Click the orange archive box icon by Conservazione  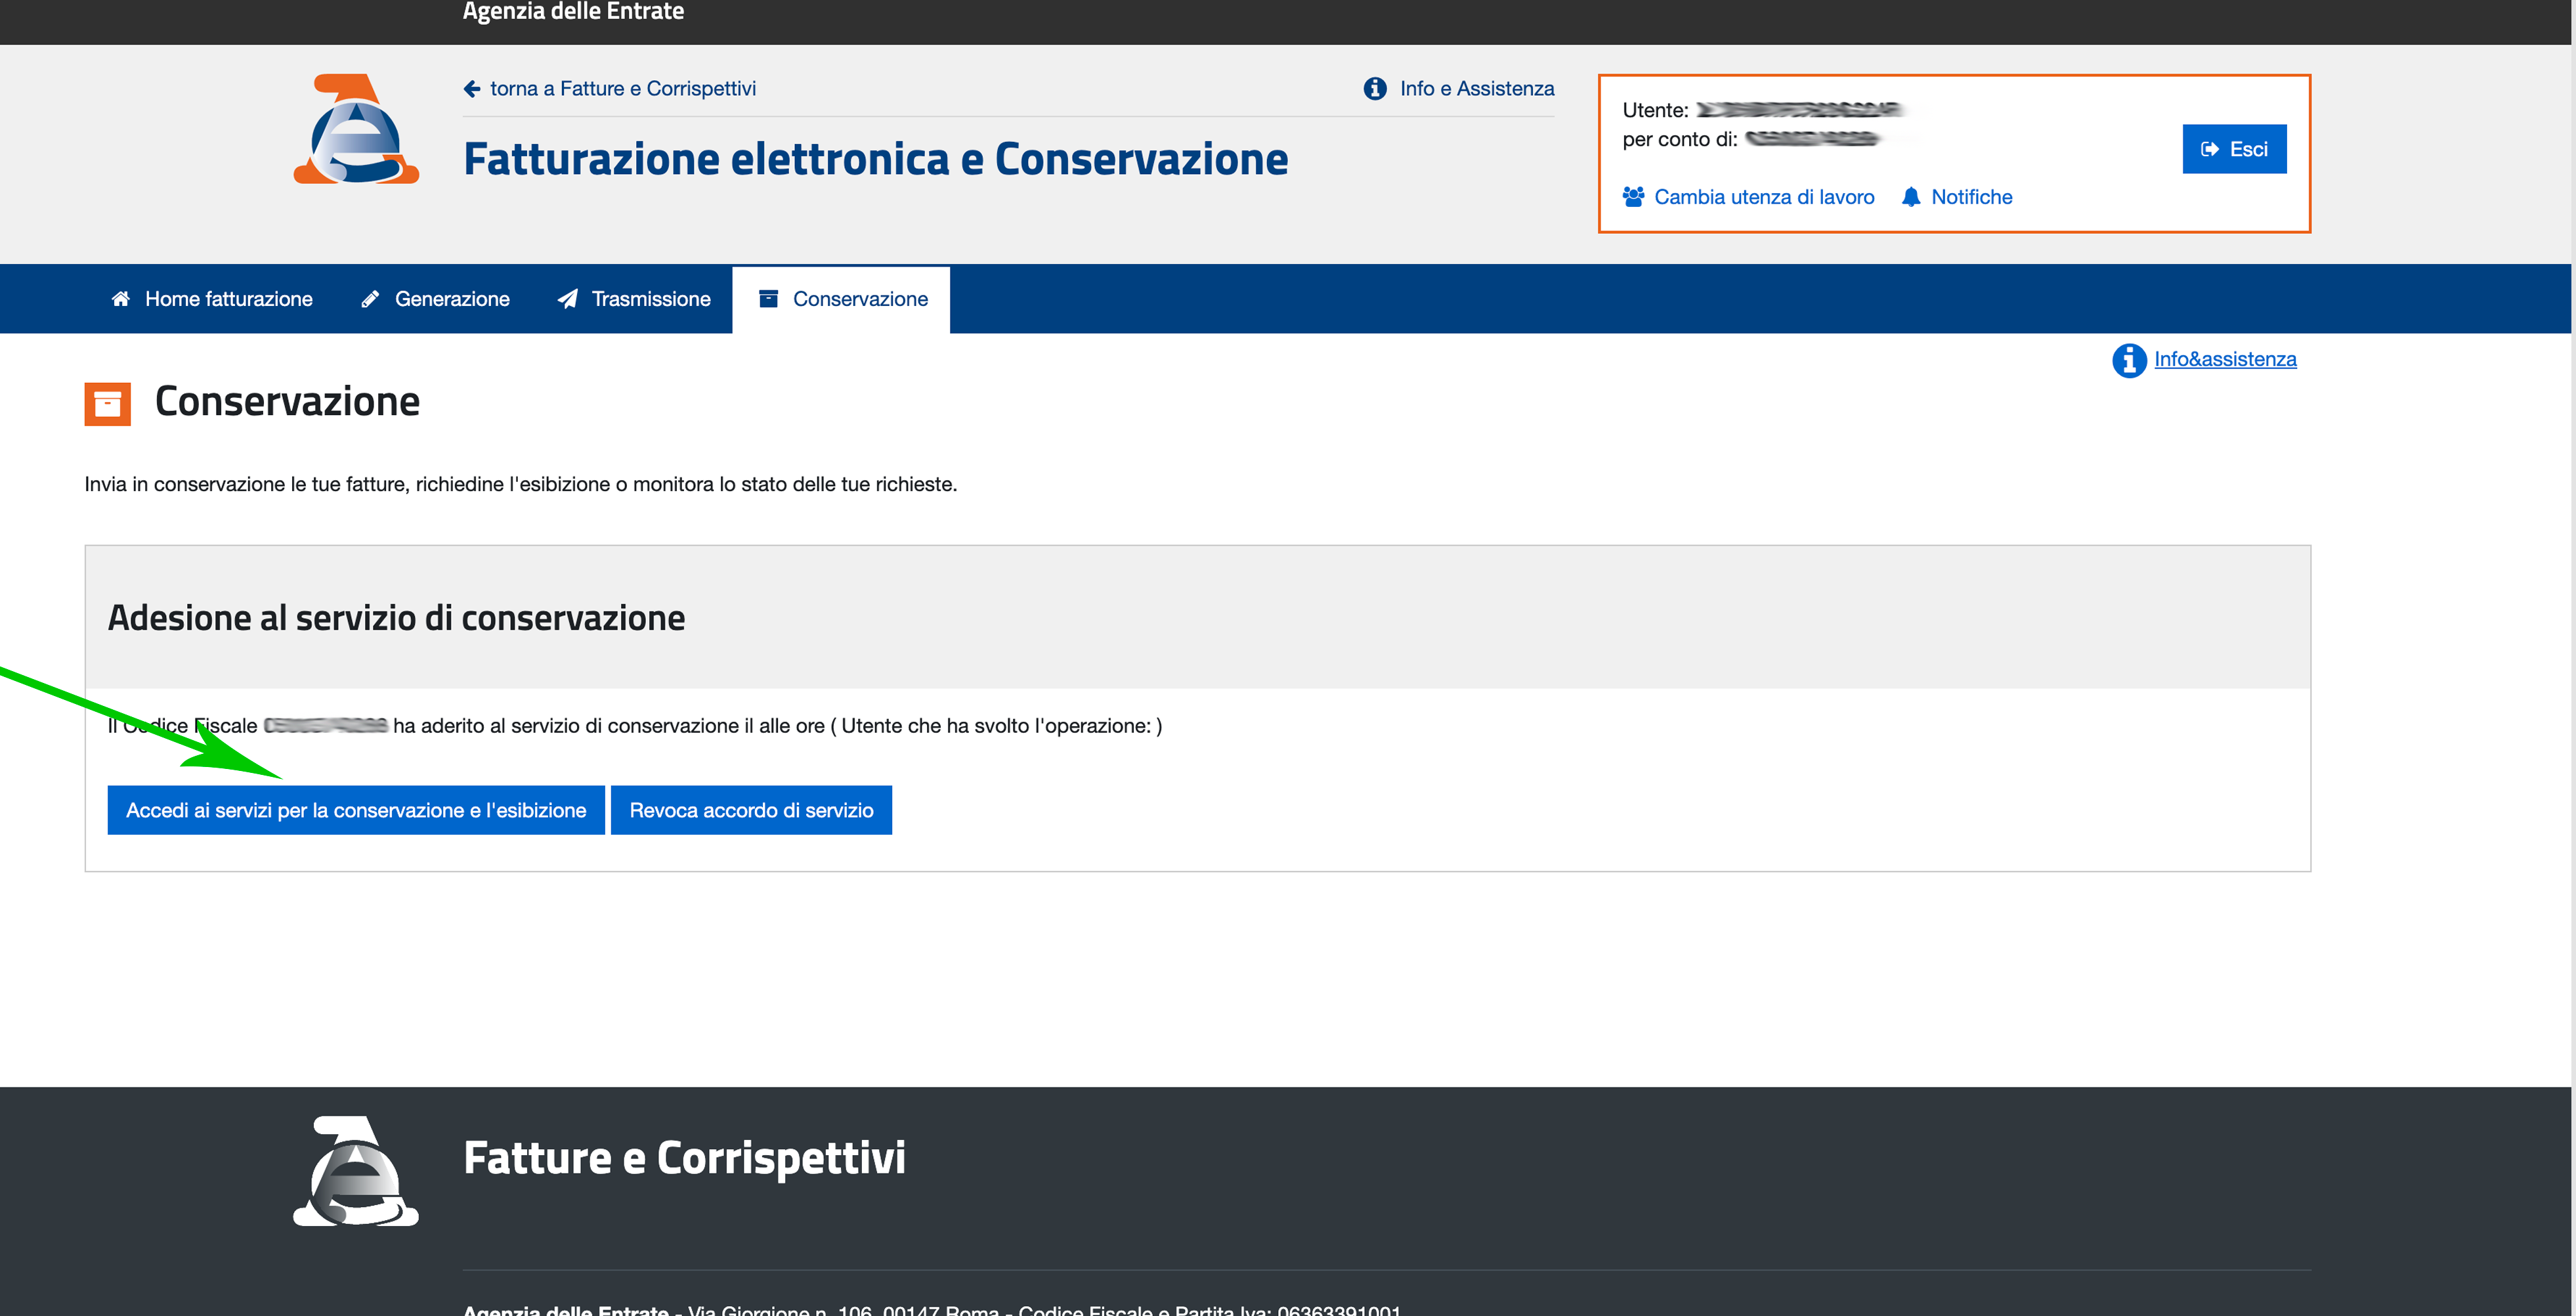tap(107, 404)
